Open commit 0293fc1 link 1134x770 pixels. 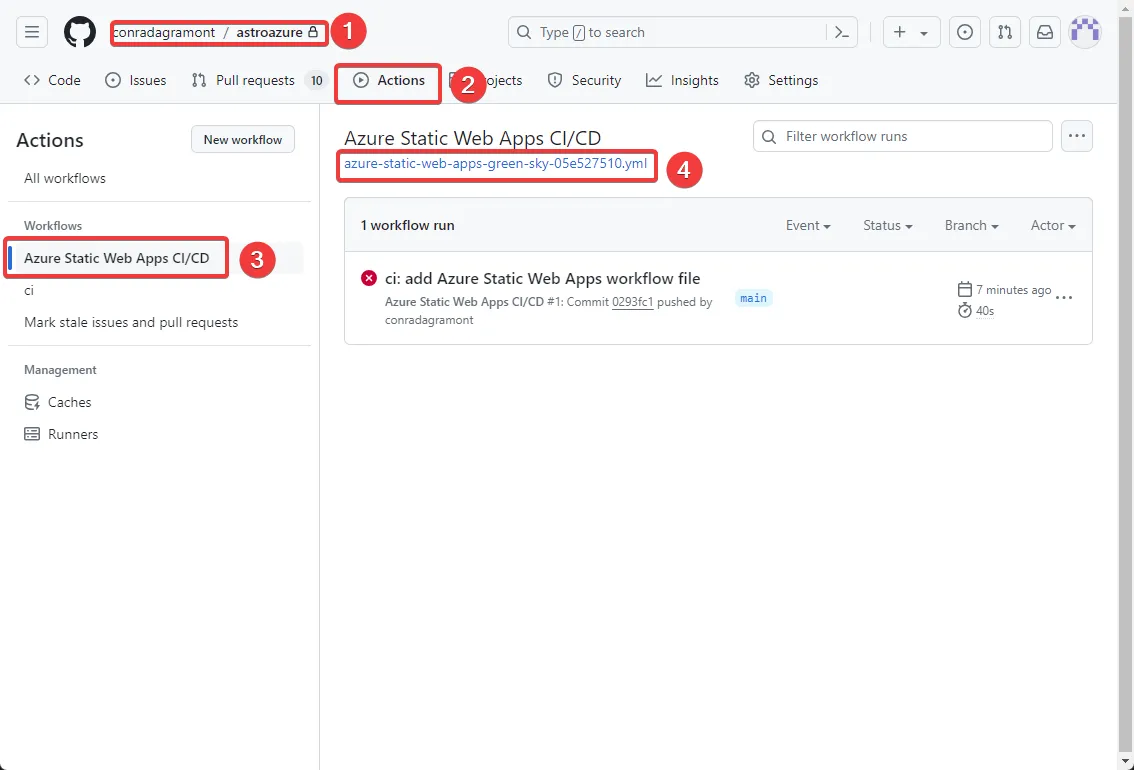pyautogui.click(x=633, y=301)
